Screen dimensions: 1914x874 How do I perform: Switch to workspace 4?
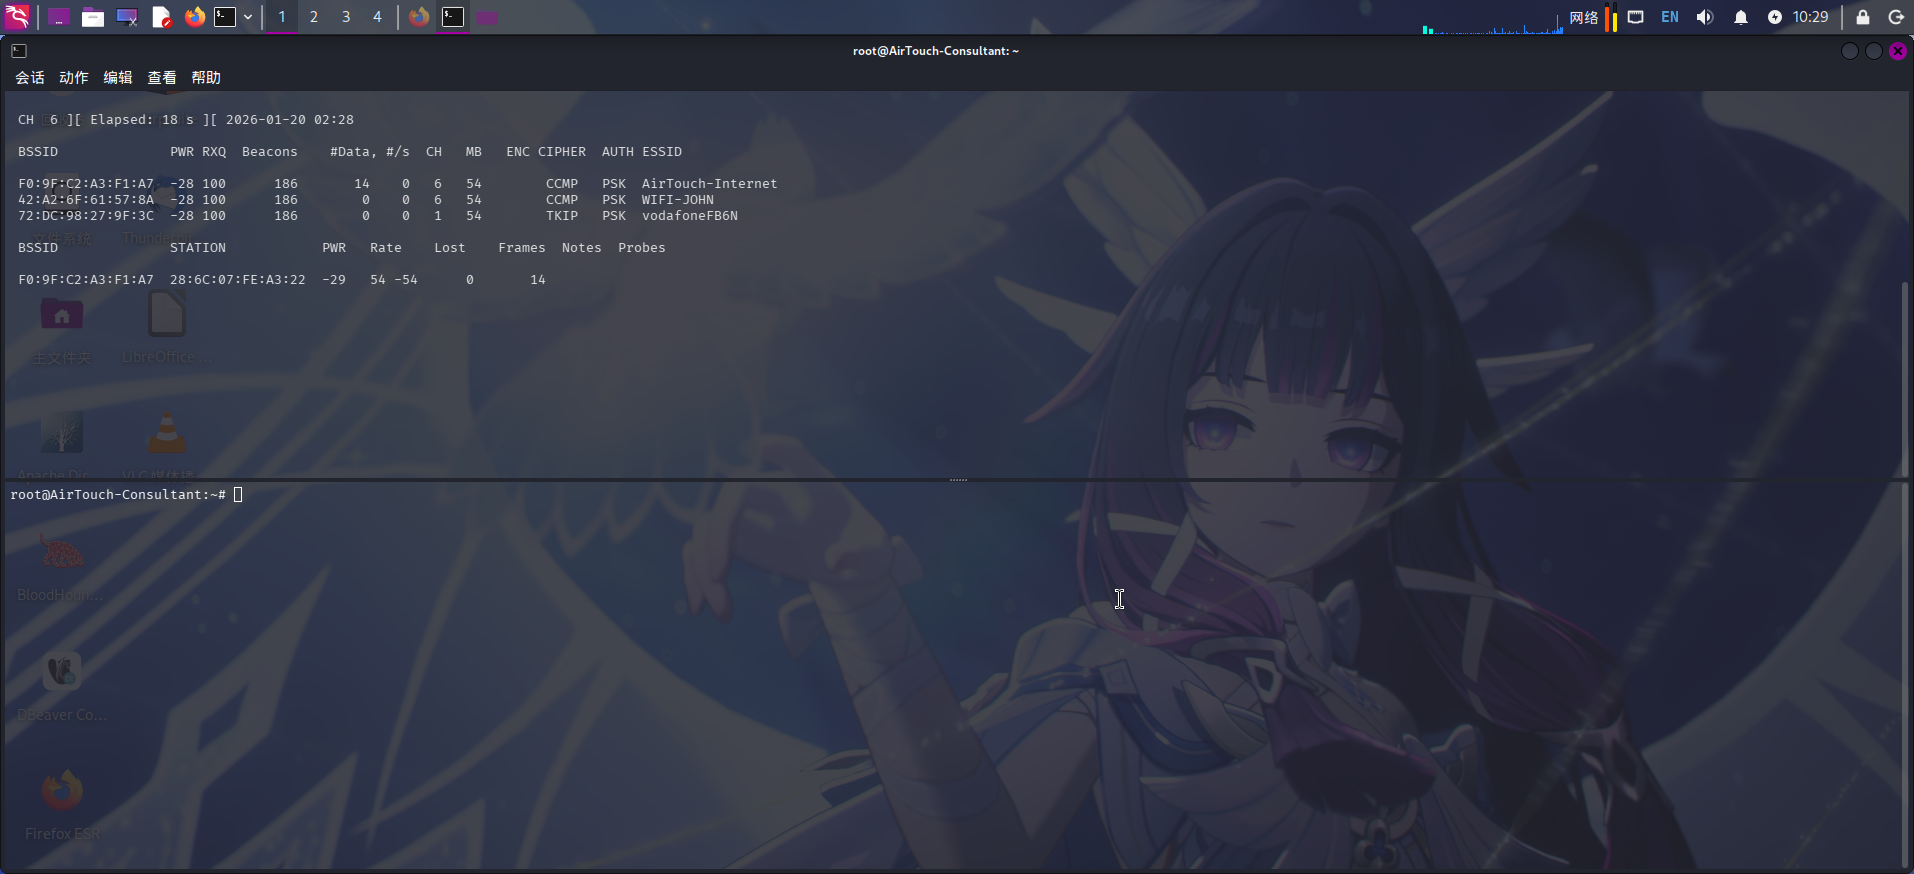377,17
